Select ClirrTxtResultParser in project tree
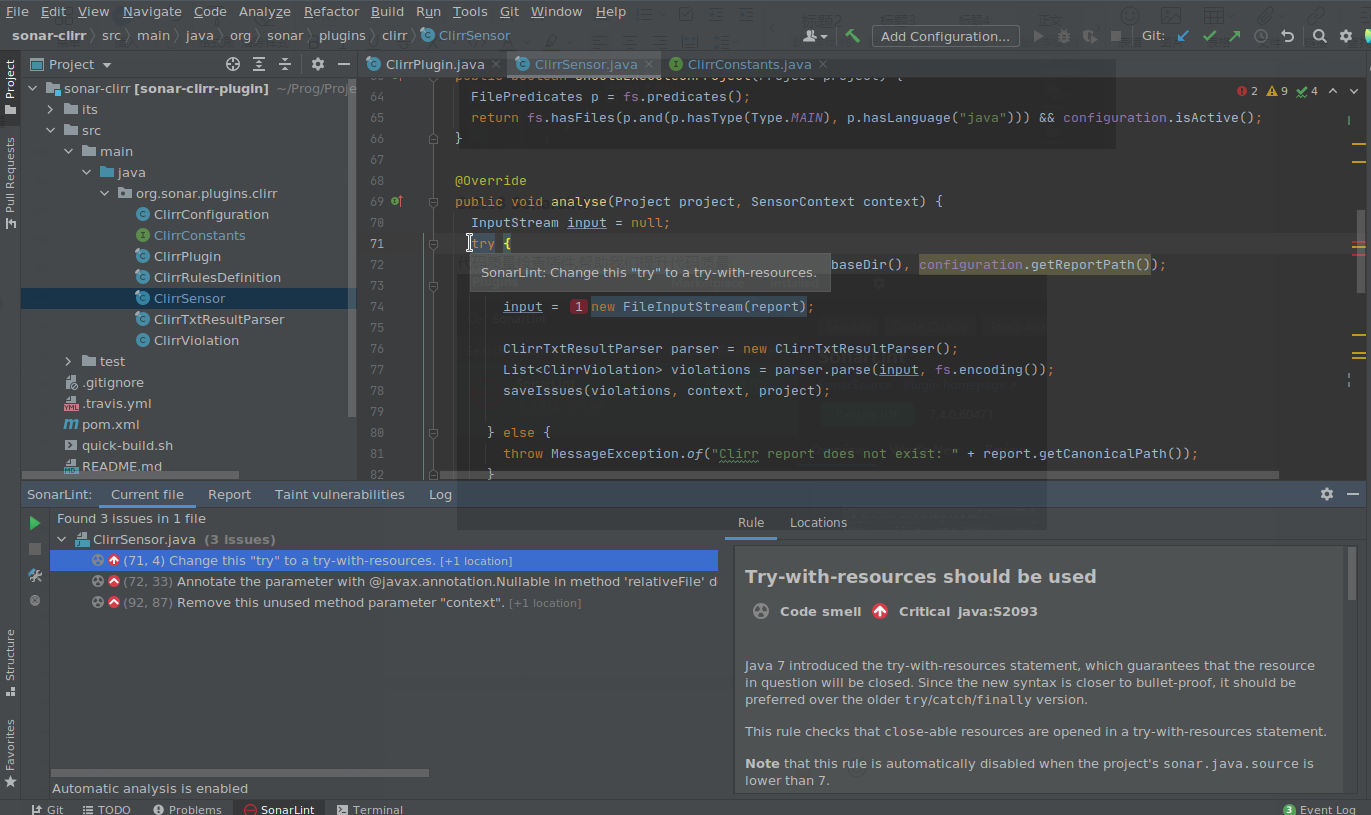 pyautogui.click(x=219, y=319)
